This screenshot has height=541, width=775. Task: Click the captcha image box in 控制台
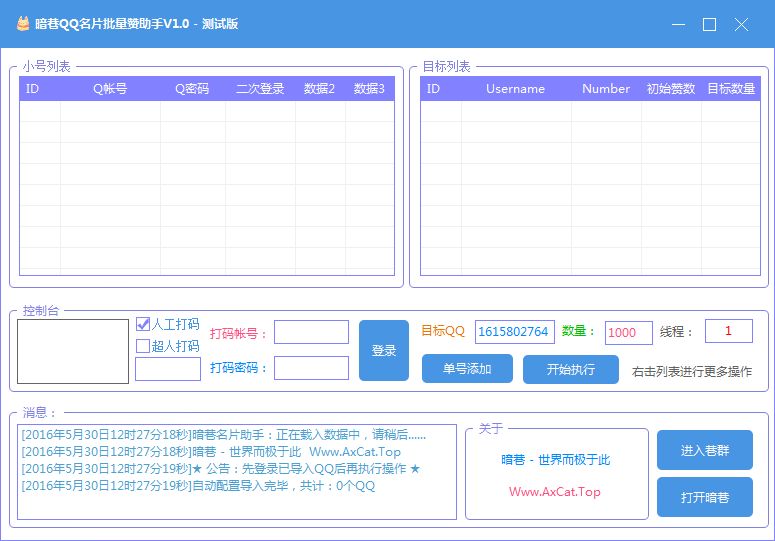[73, 351]
